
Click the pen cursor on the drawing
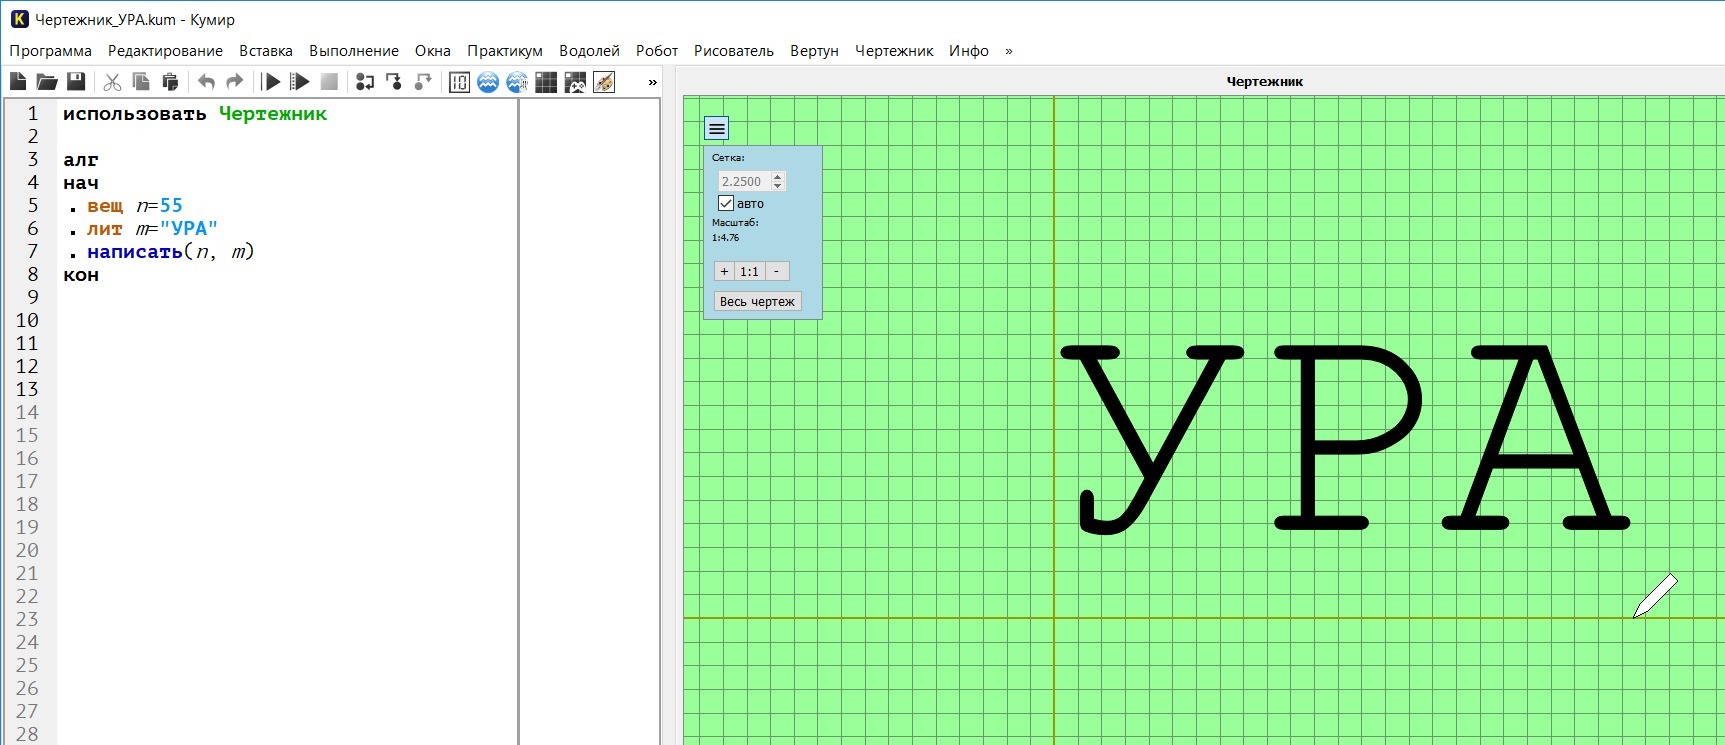(x=1655, y=596)
